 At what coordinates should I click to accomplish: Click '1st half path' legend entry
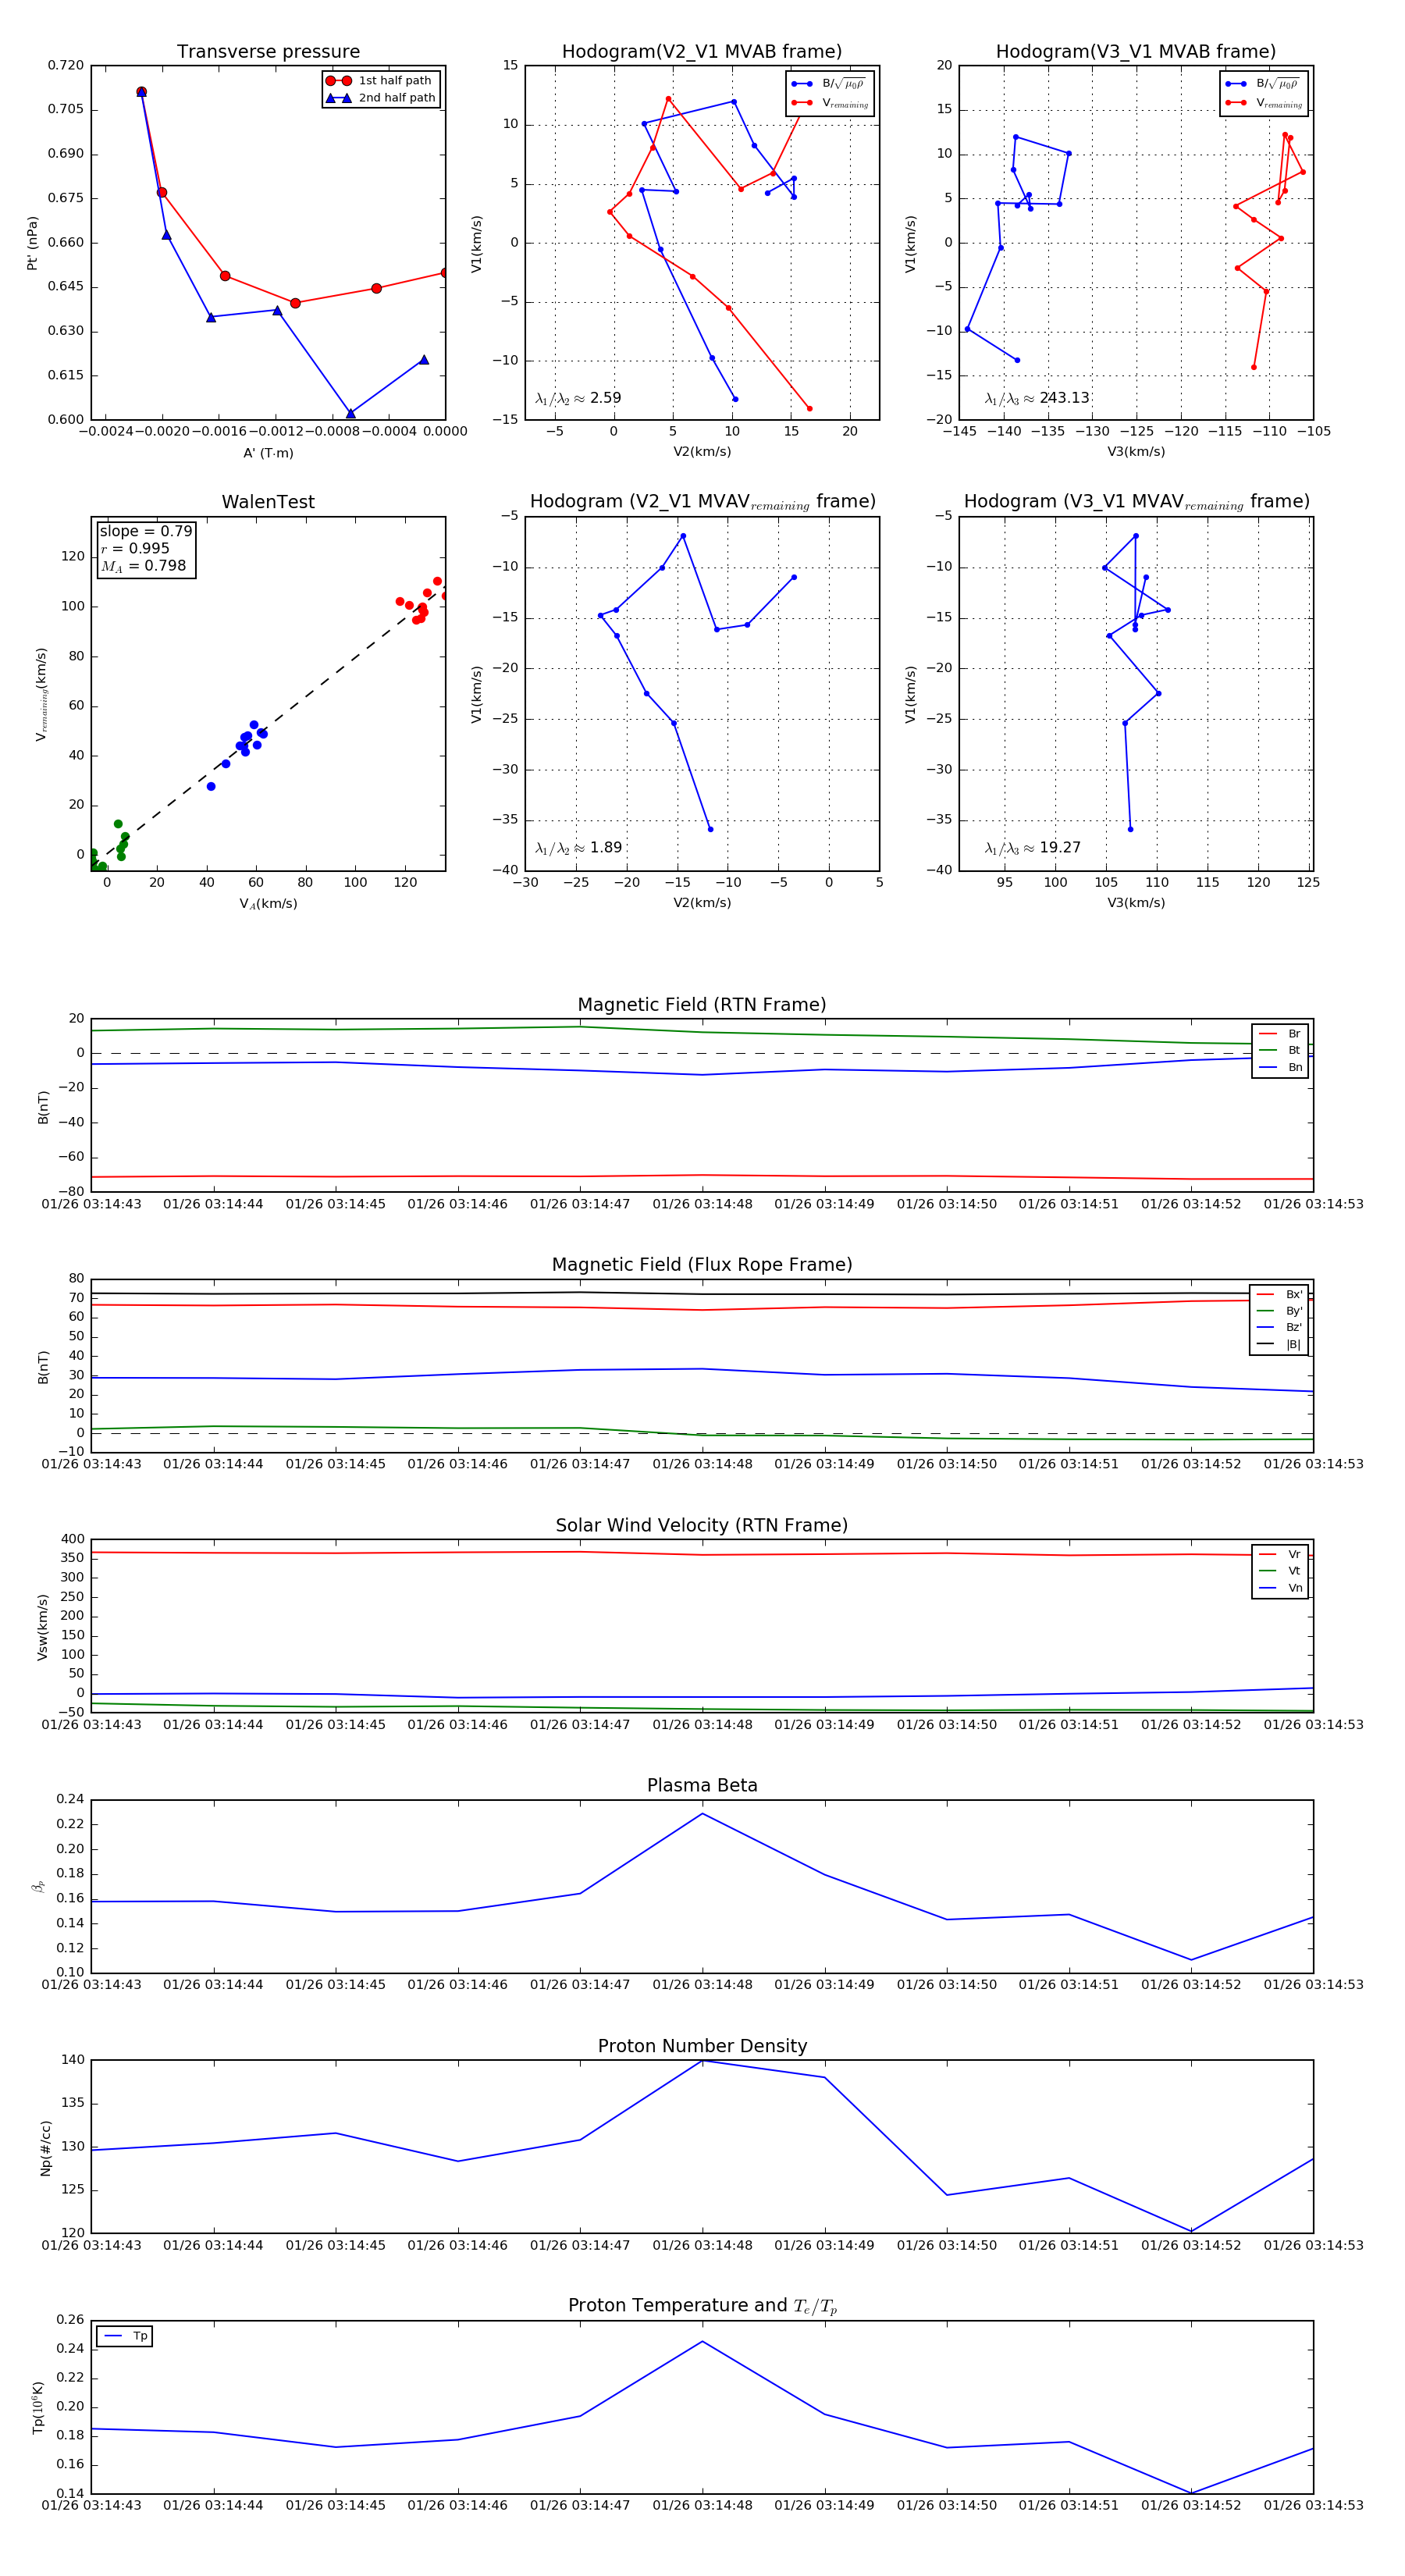click(x=380, y=81)
